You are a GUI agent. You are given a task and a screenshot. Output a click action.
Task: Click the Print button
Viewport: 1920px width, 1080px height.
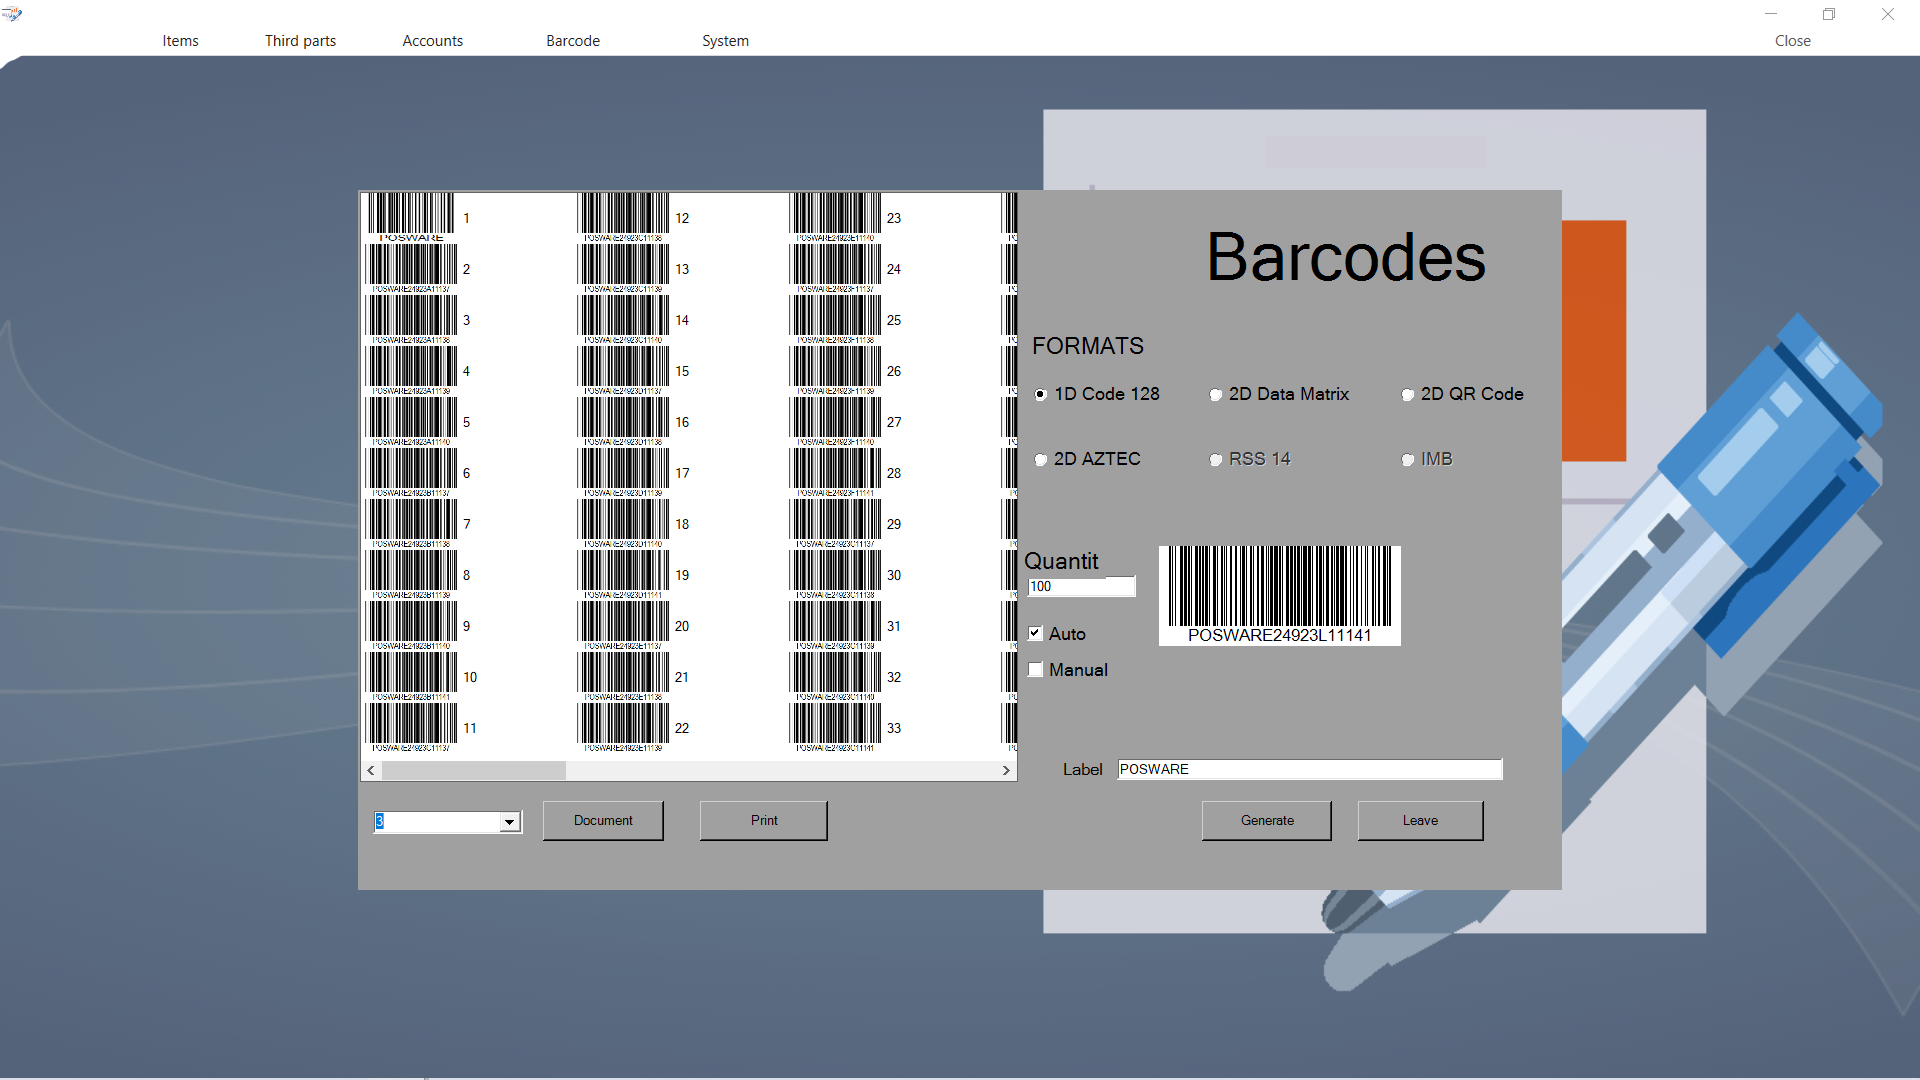pos(763,820)
